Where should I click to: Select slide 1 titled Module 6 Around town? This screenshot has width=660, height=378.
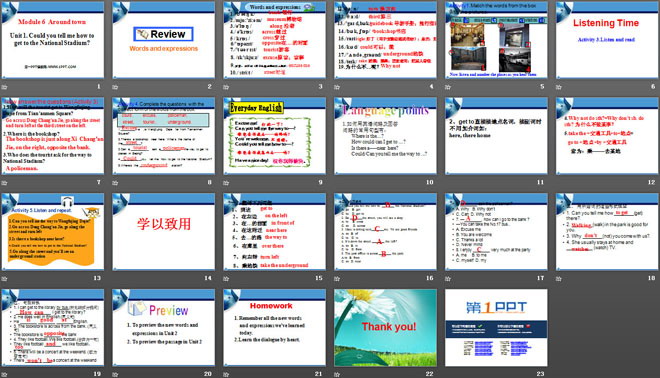53,40
